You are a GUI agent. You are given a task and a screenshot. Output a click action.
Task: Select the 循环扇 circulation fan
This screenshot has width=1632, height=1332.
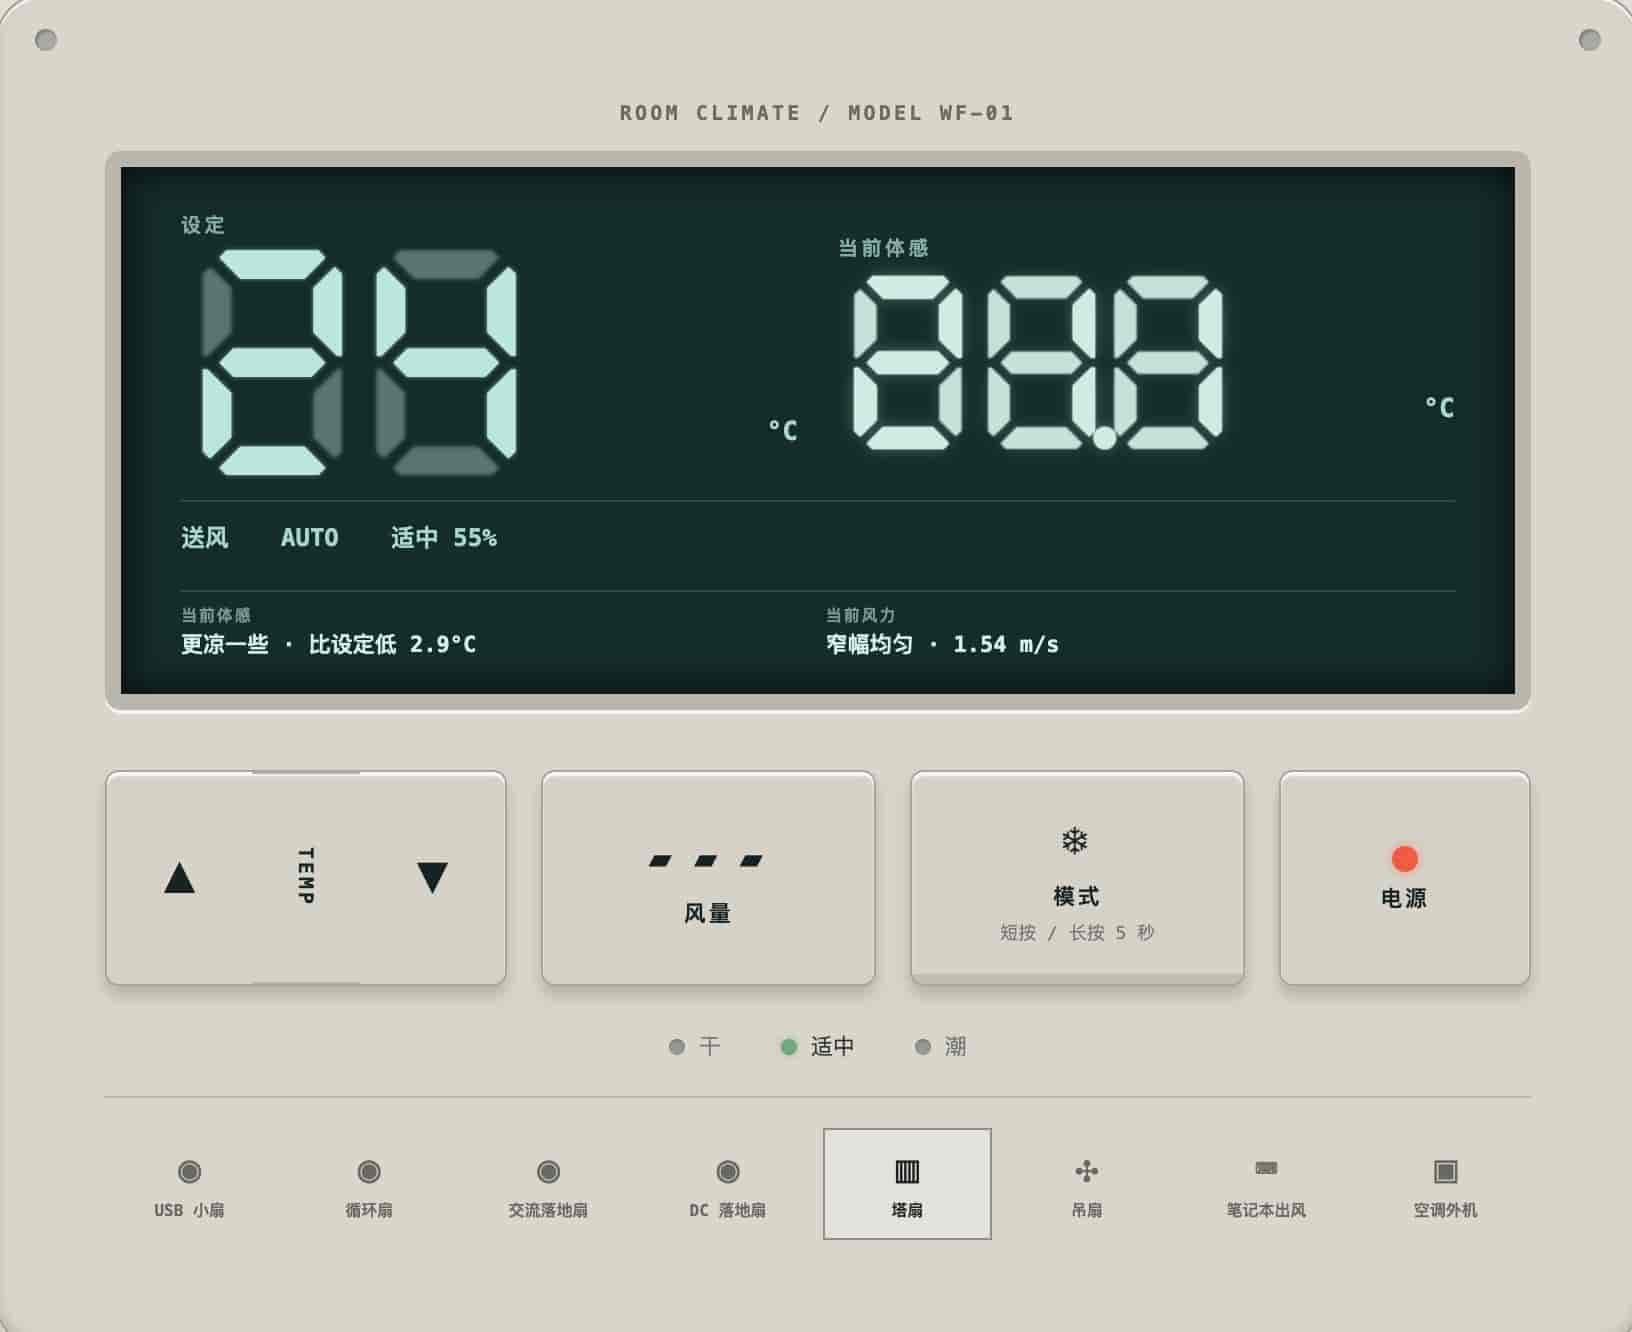click(369, 1184)
